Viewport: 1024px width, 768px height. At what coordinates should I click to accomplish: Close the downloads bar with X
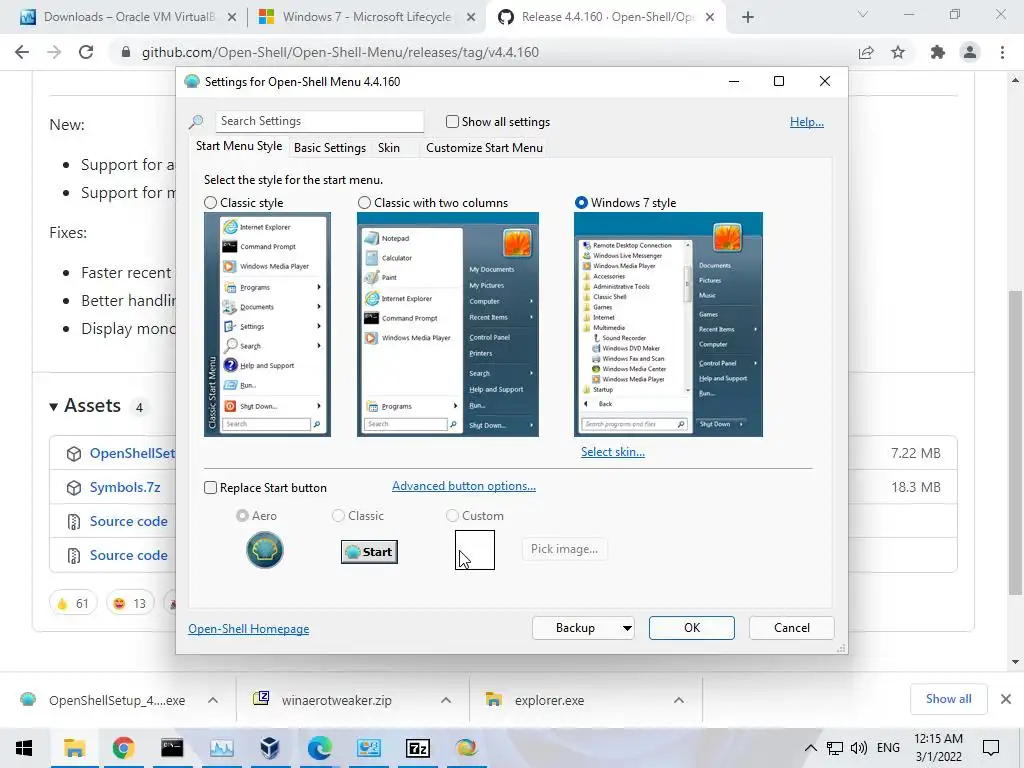pos(1006,699)
